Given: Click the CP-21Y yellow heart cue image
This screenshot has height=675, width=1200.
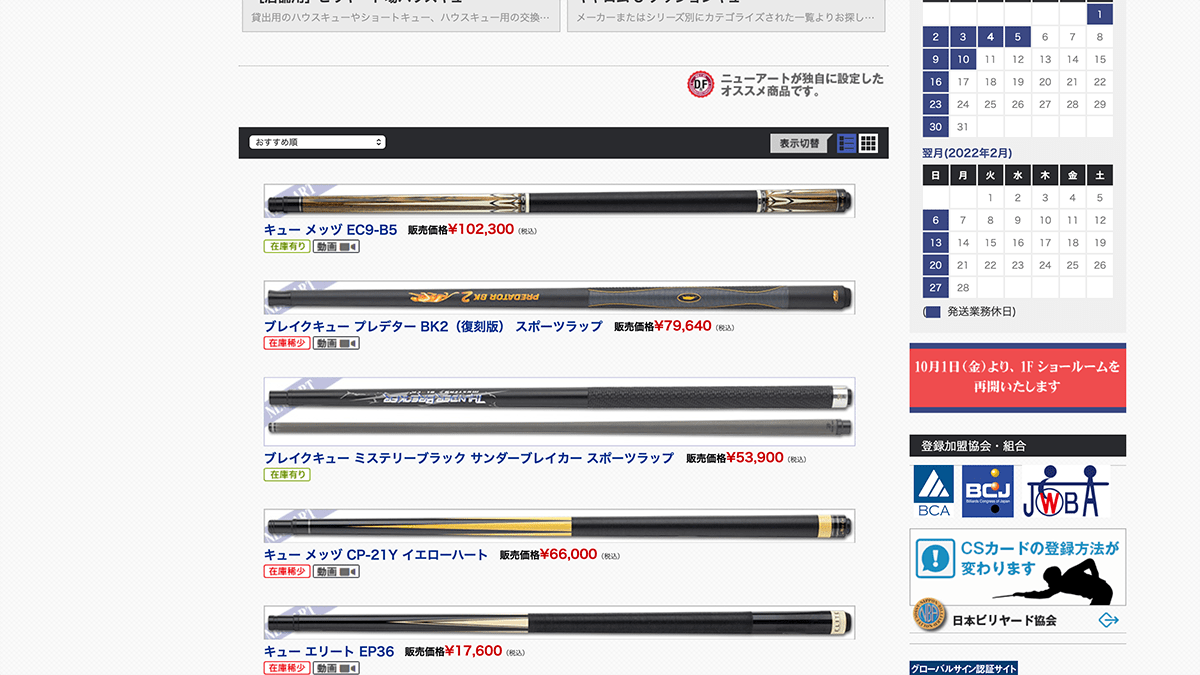Looking at the screenshot, I should tap(559, 526).
